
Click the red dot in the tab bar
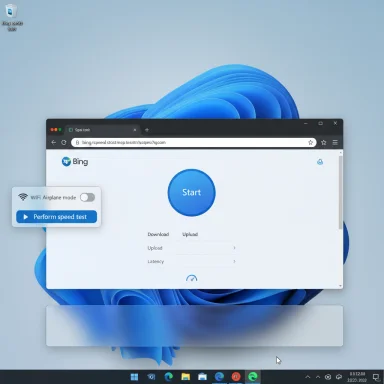pos(52,130)
